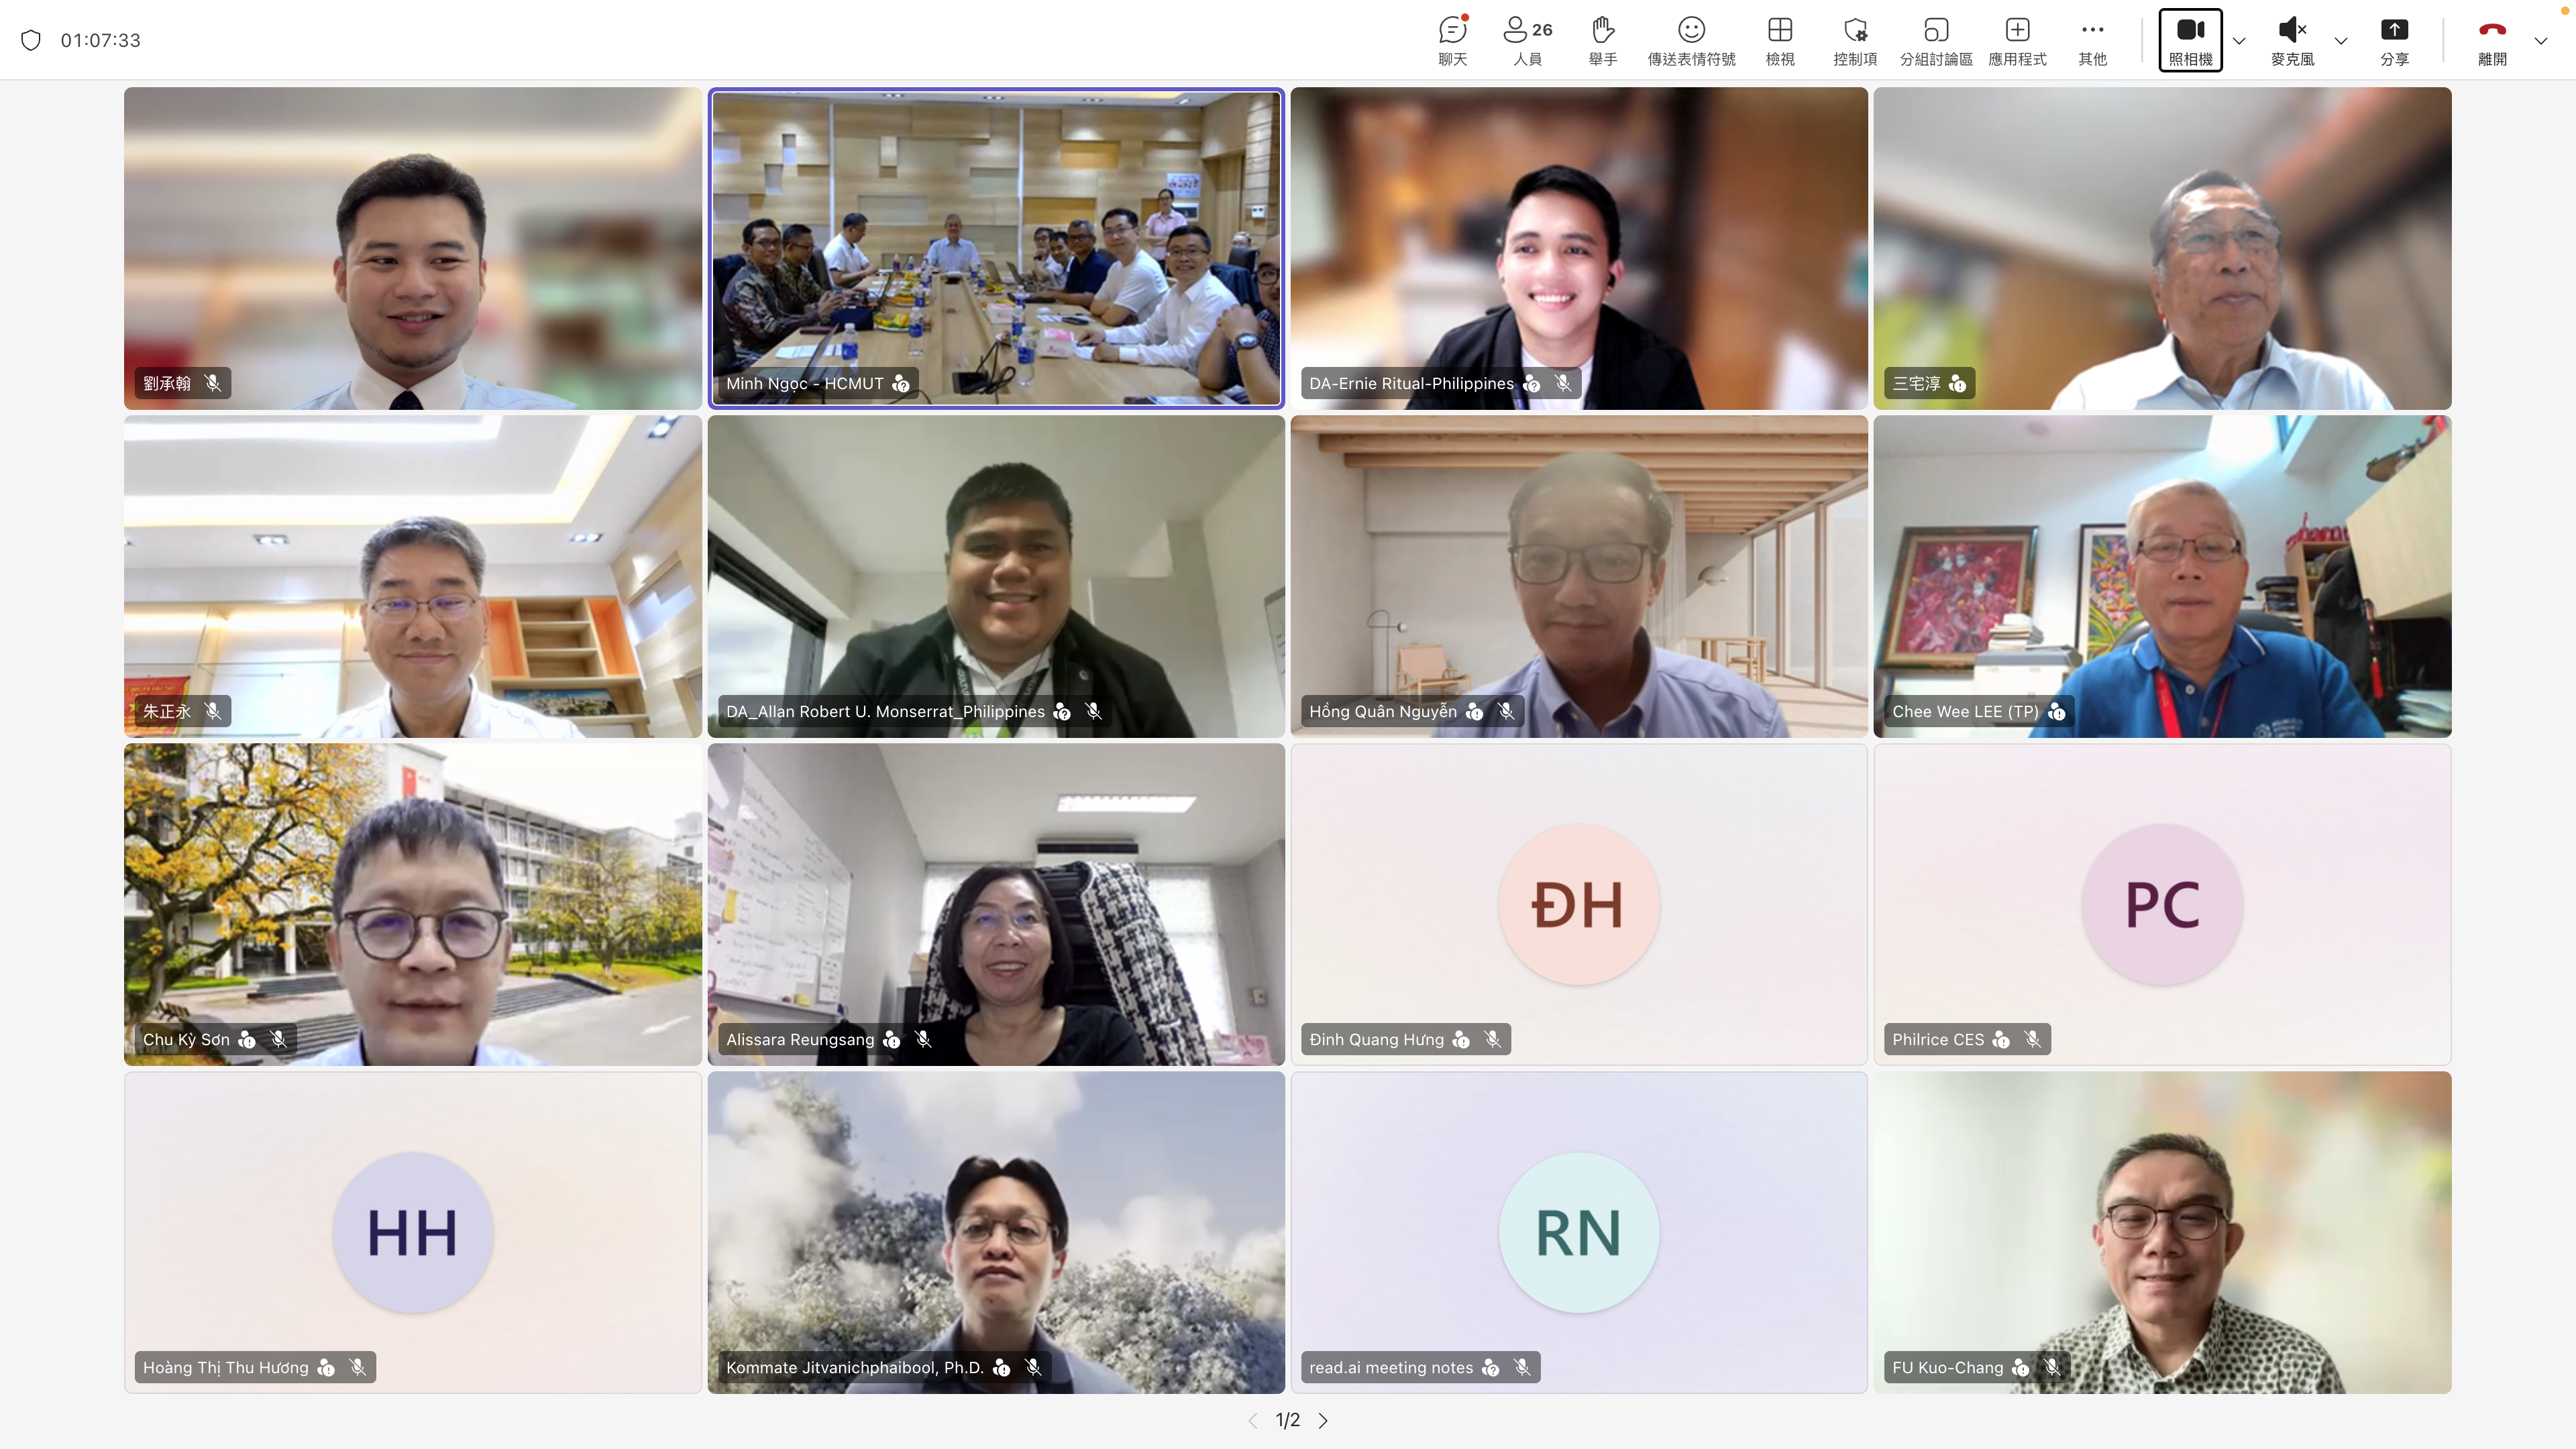2576x1449 pixels.
Task: Unmute the microphone
Action: pyautogui.click(x=2292, y=40)
